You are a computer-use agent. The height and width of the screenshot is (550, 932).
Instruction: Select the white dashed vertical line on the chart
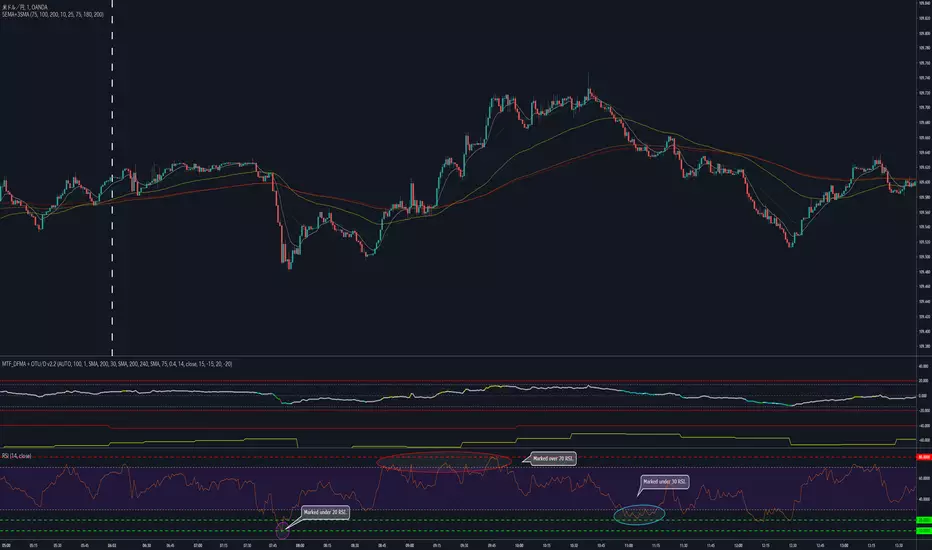[x=112, y=178]
